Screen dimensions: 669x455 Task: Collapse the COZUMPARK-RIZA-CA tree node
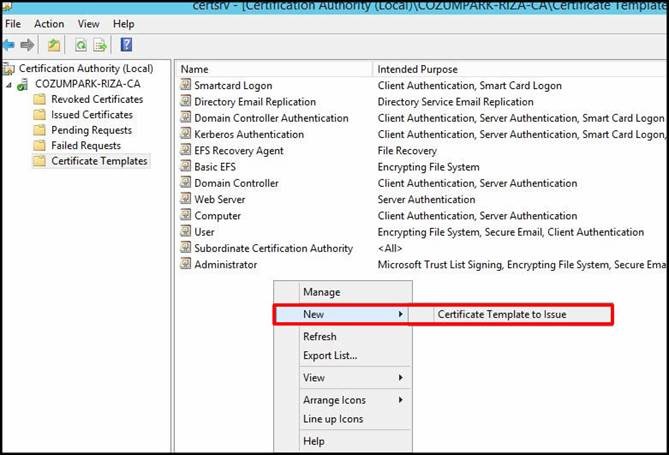pos(9,85)
